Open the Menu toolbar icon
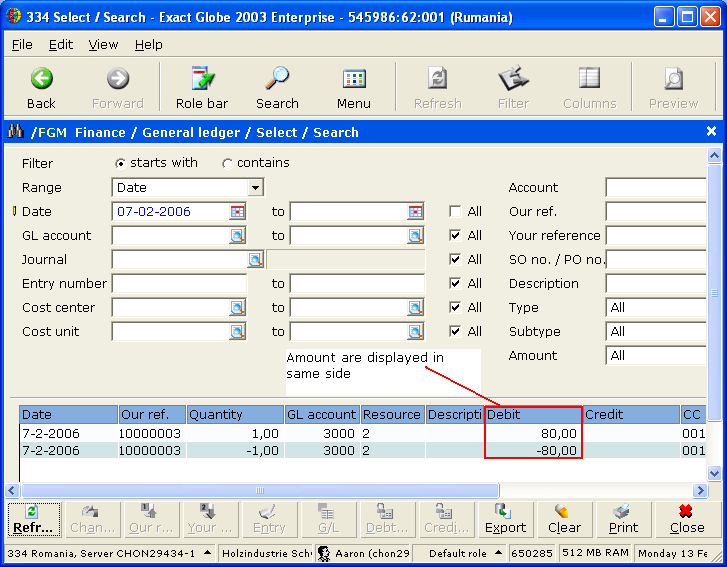Screen dimensions: 727x567 click(x=354, y=80)
